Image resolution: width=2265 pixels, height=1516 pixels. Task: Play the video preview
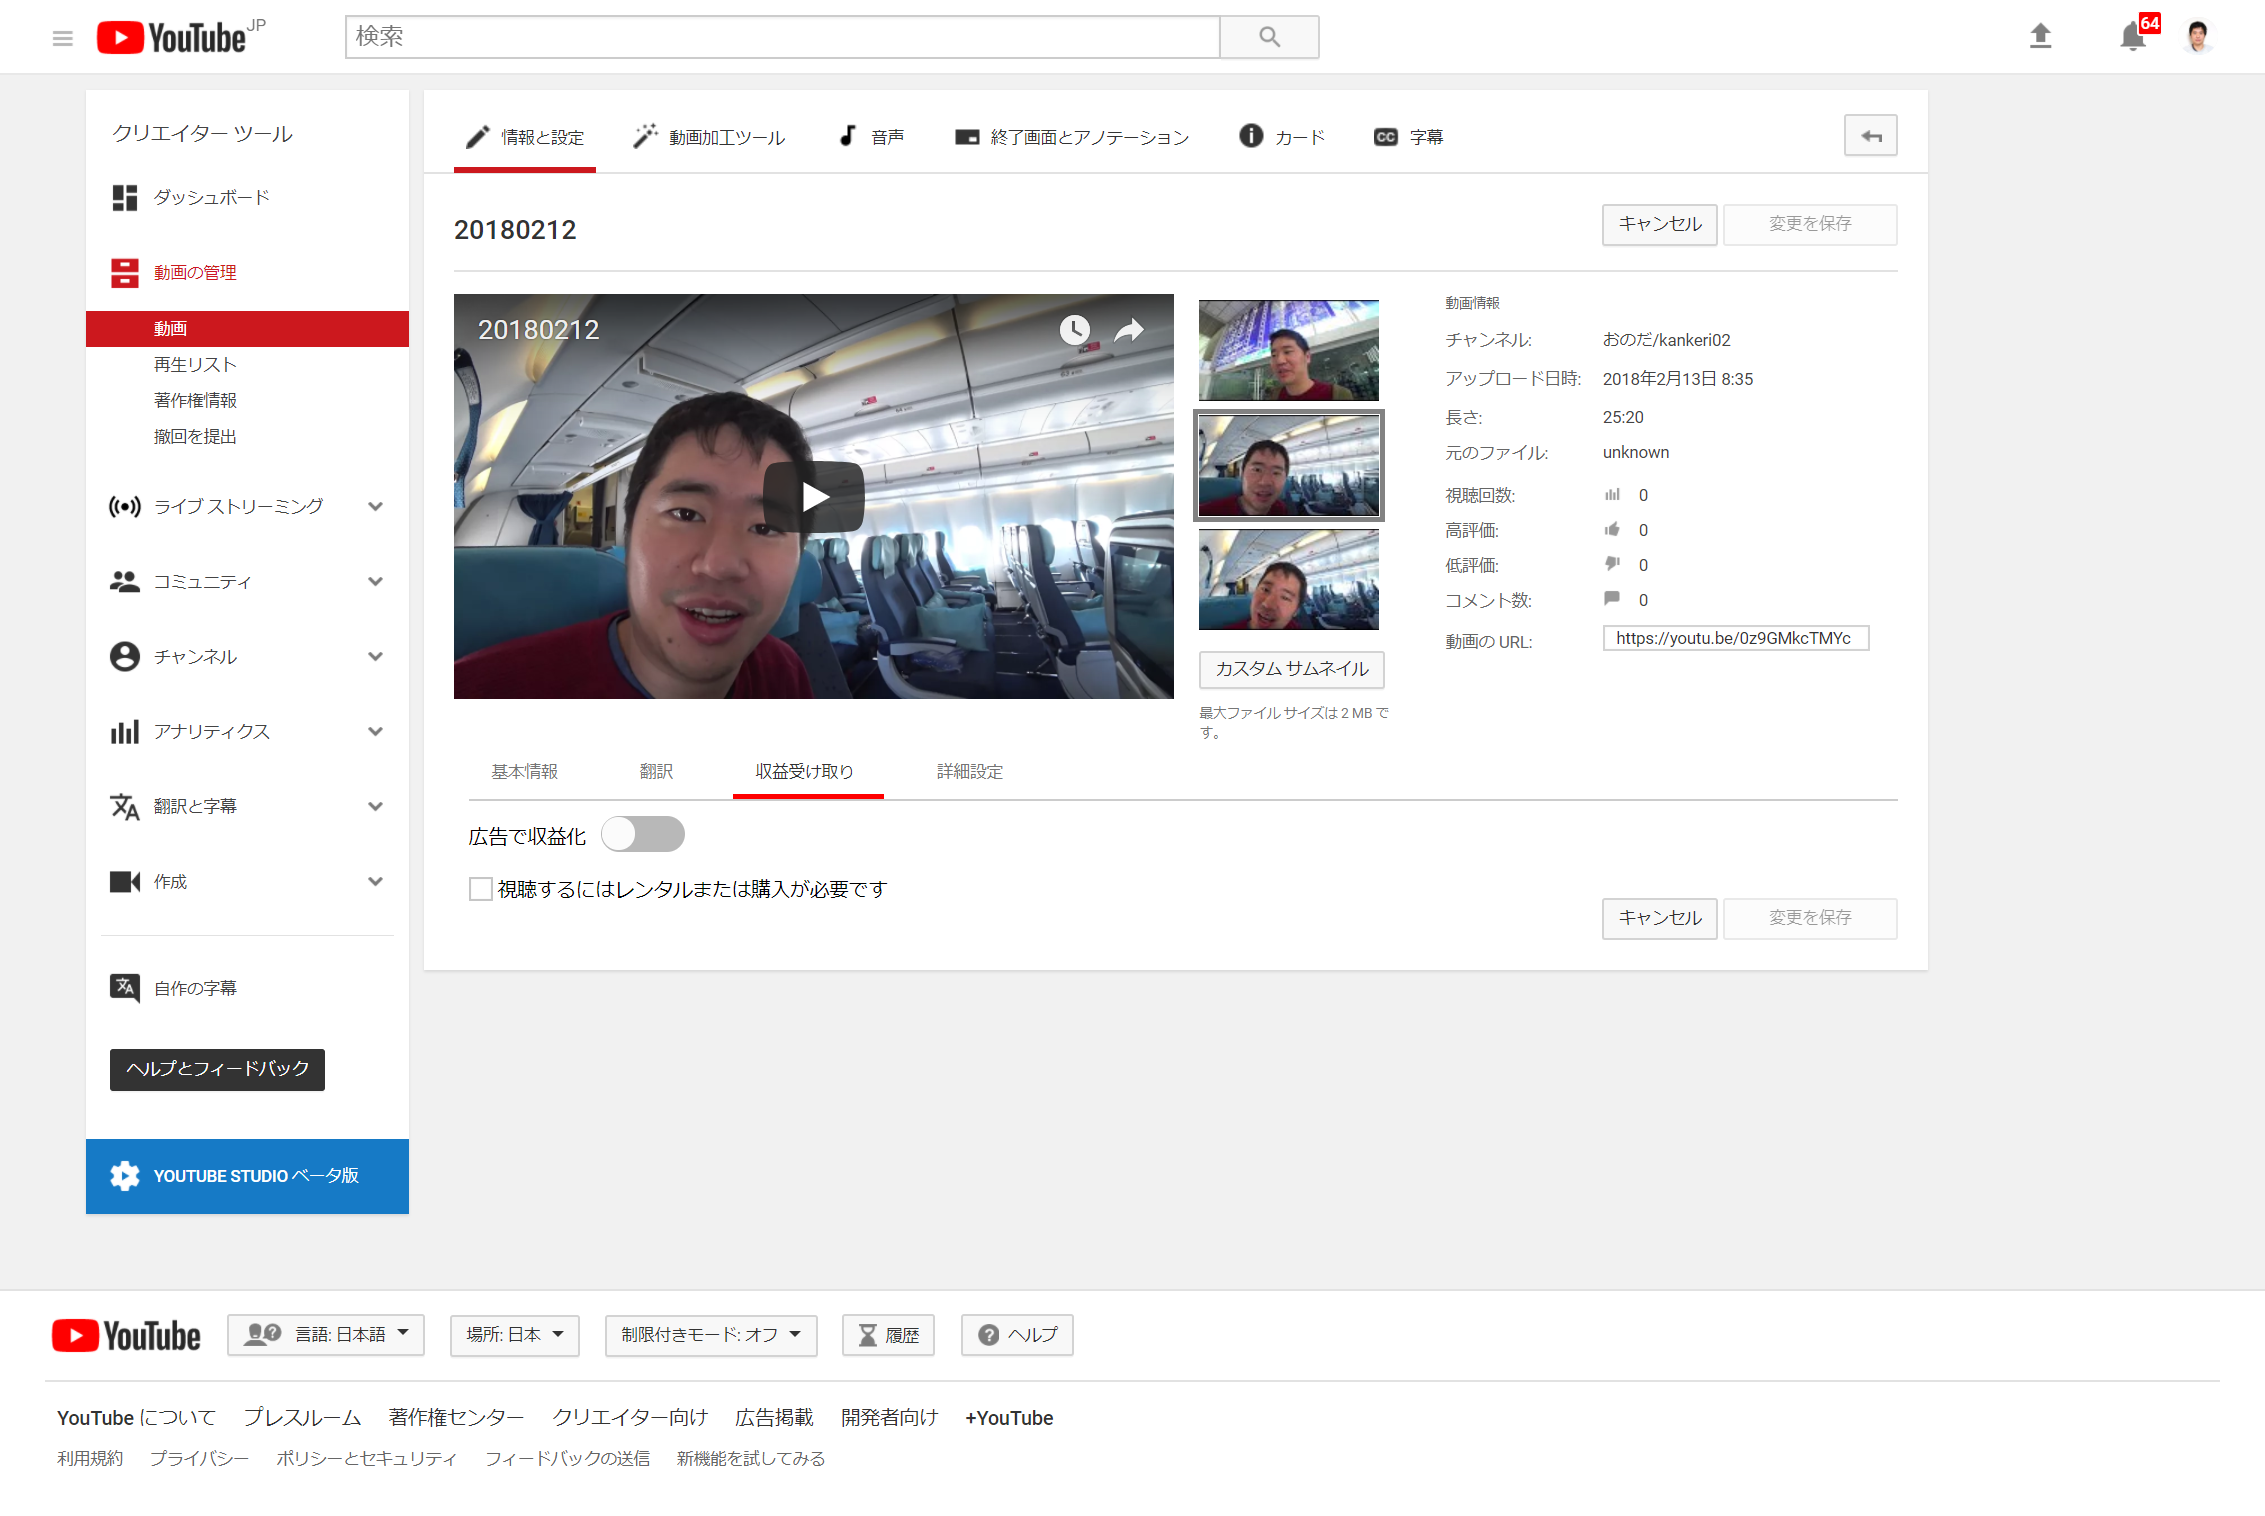[x=814, y=496]
